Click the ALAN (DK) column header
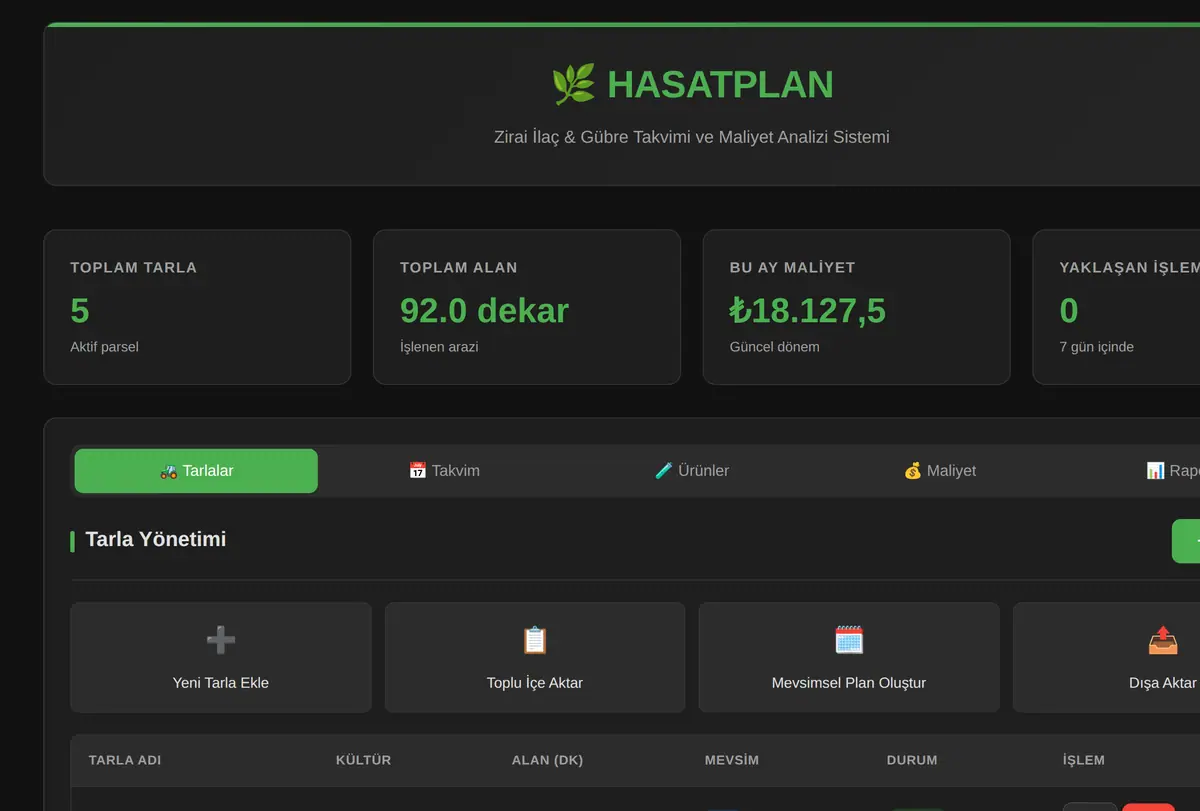 click(x=547, y=760)
